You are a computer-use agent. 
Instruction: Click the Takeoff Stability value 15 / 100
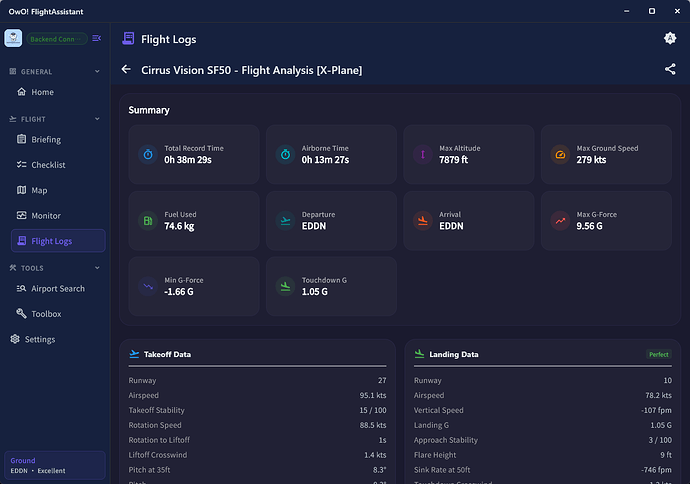point(373,410)
